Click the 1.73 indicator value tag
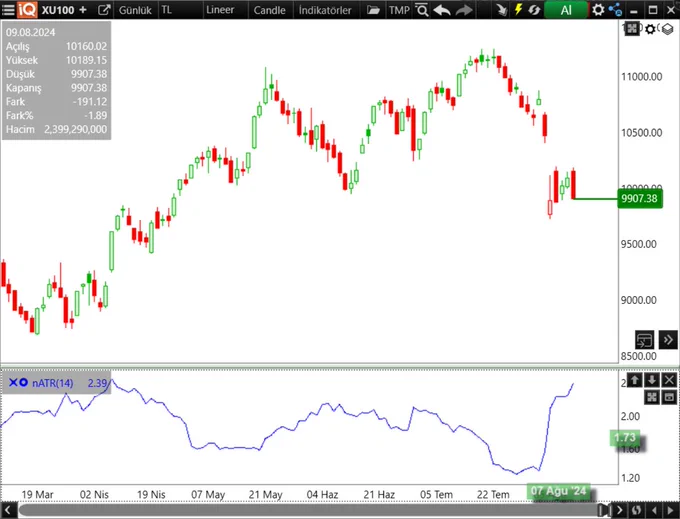Image resolution: width=680 pixels, height=519 pixels. pyautogui.click(x=625, y=437)
